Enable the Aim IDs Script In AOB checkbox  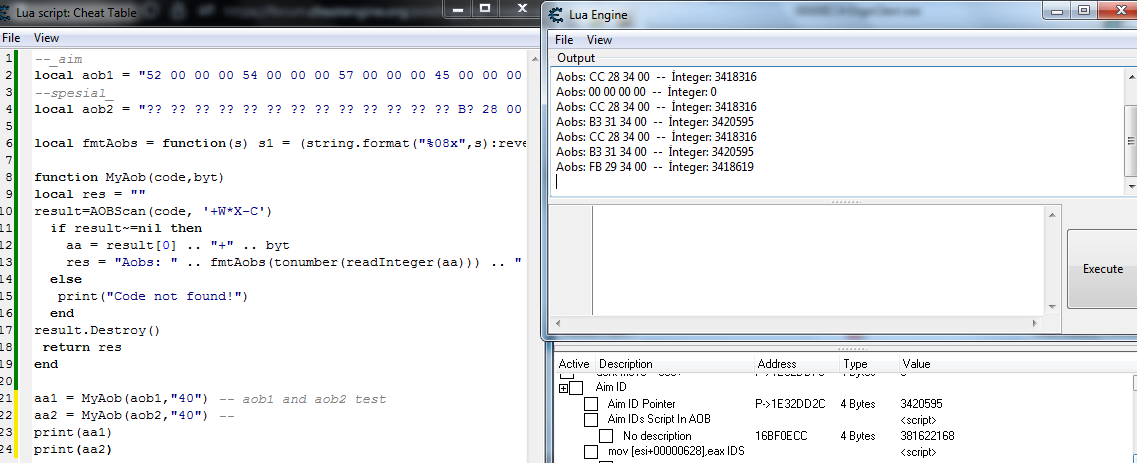(591, 420)
